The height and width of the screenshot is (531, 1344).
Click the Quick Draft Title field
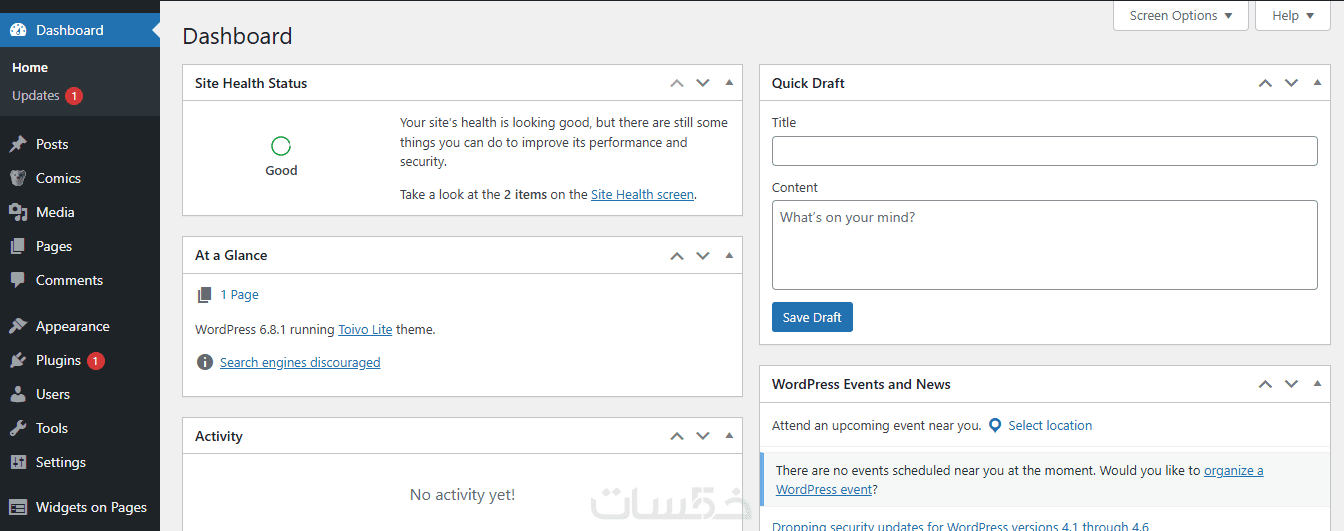(x=1044, y=151)
